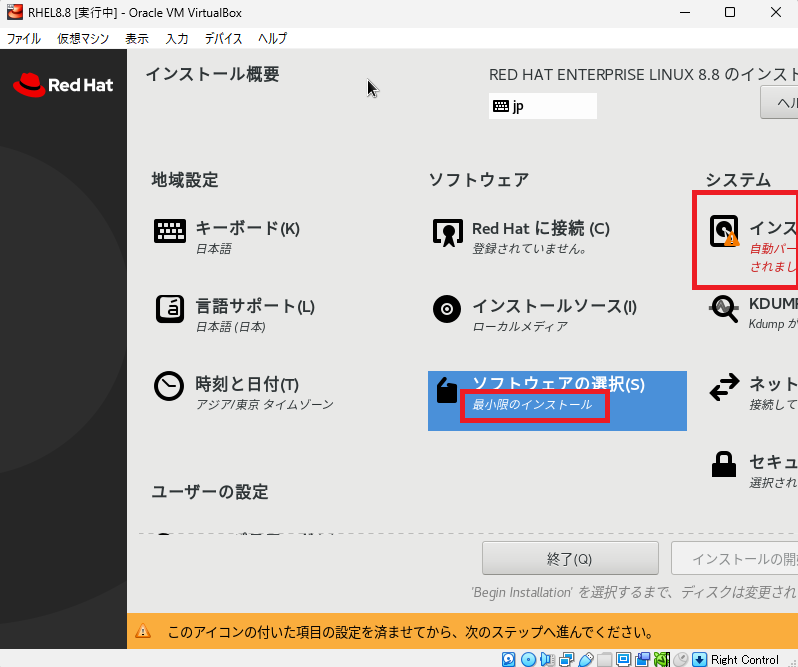Click the VirtualBox recording status icon

coord(642,659)
